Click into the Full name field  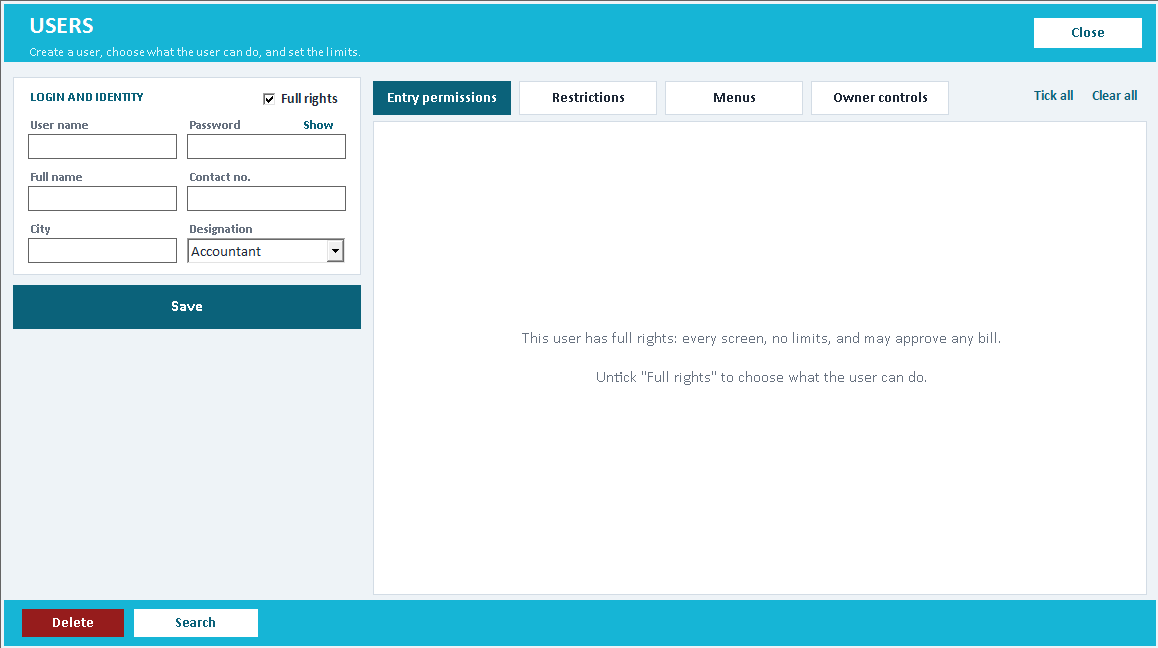103,199
